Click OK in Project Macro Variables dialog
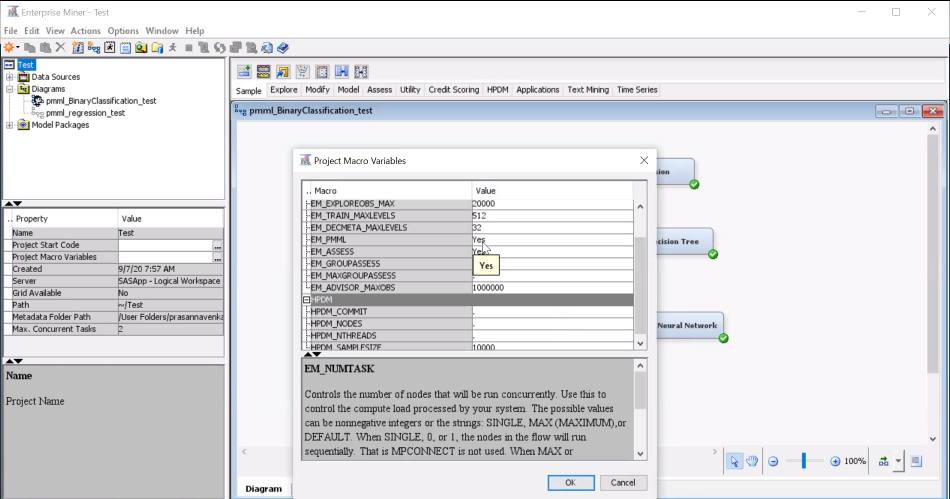The height and width of the screenshot is (499, 950). click(x=570, y=482)
